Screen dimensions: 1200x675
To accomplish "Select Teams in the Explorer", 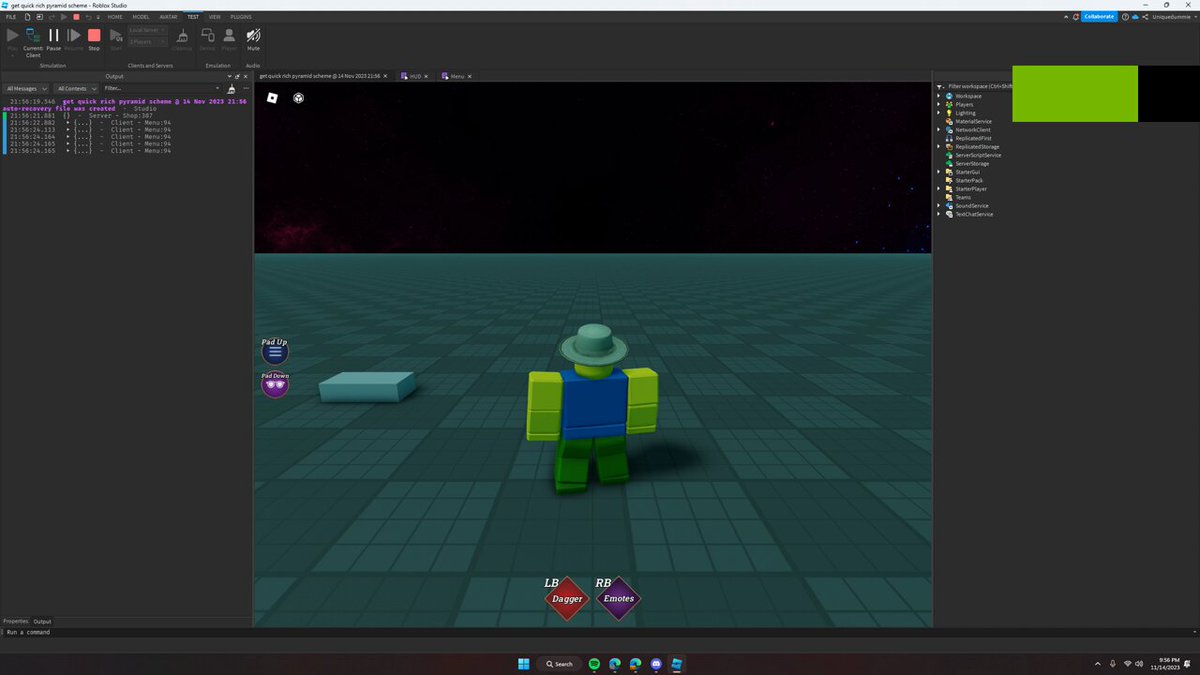I will [x=962, y=197].
